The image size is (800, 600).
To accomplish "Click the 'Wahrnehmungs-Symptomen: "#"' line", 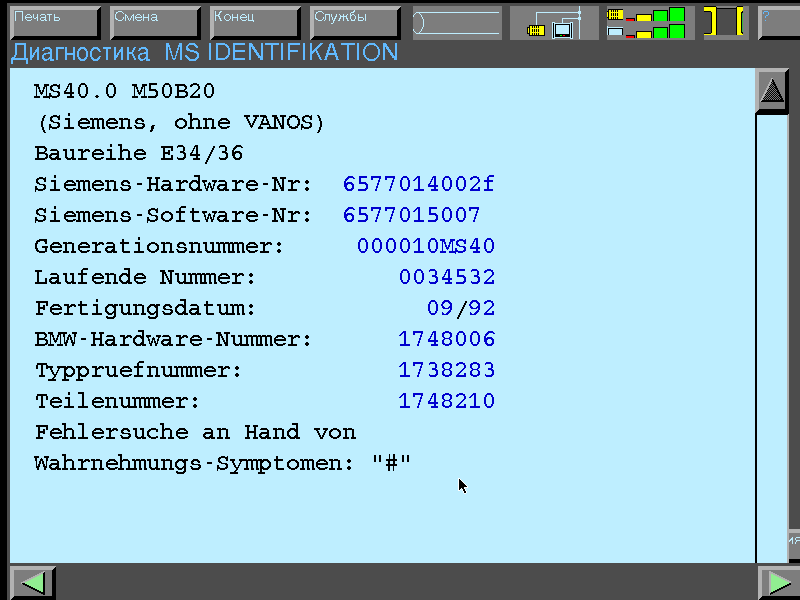I will [222, 464].
